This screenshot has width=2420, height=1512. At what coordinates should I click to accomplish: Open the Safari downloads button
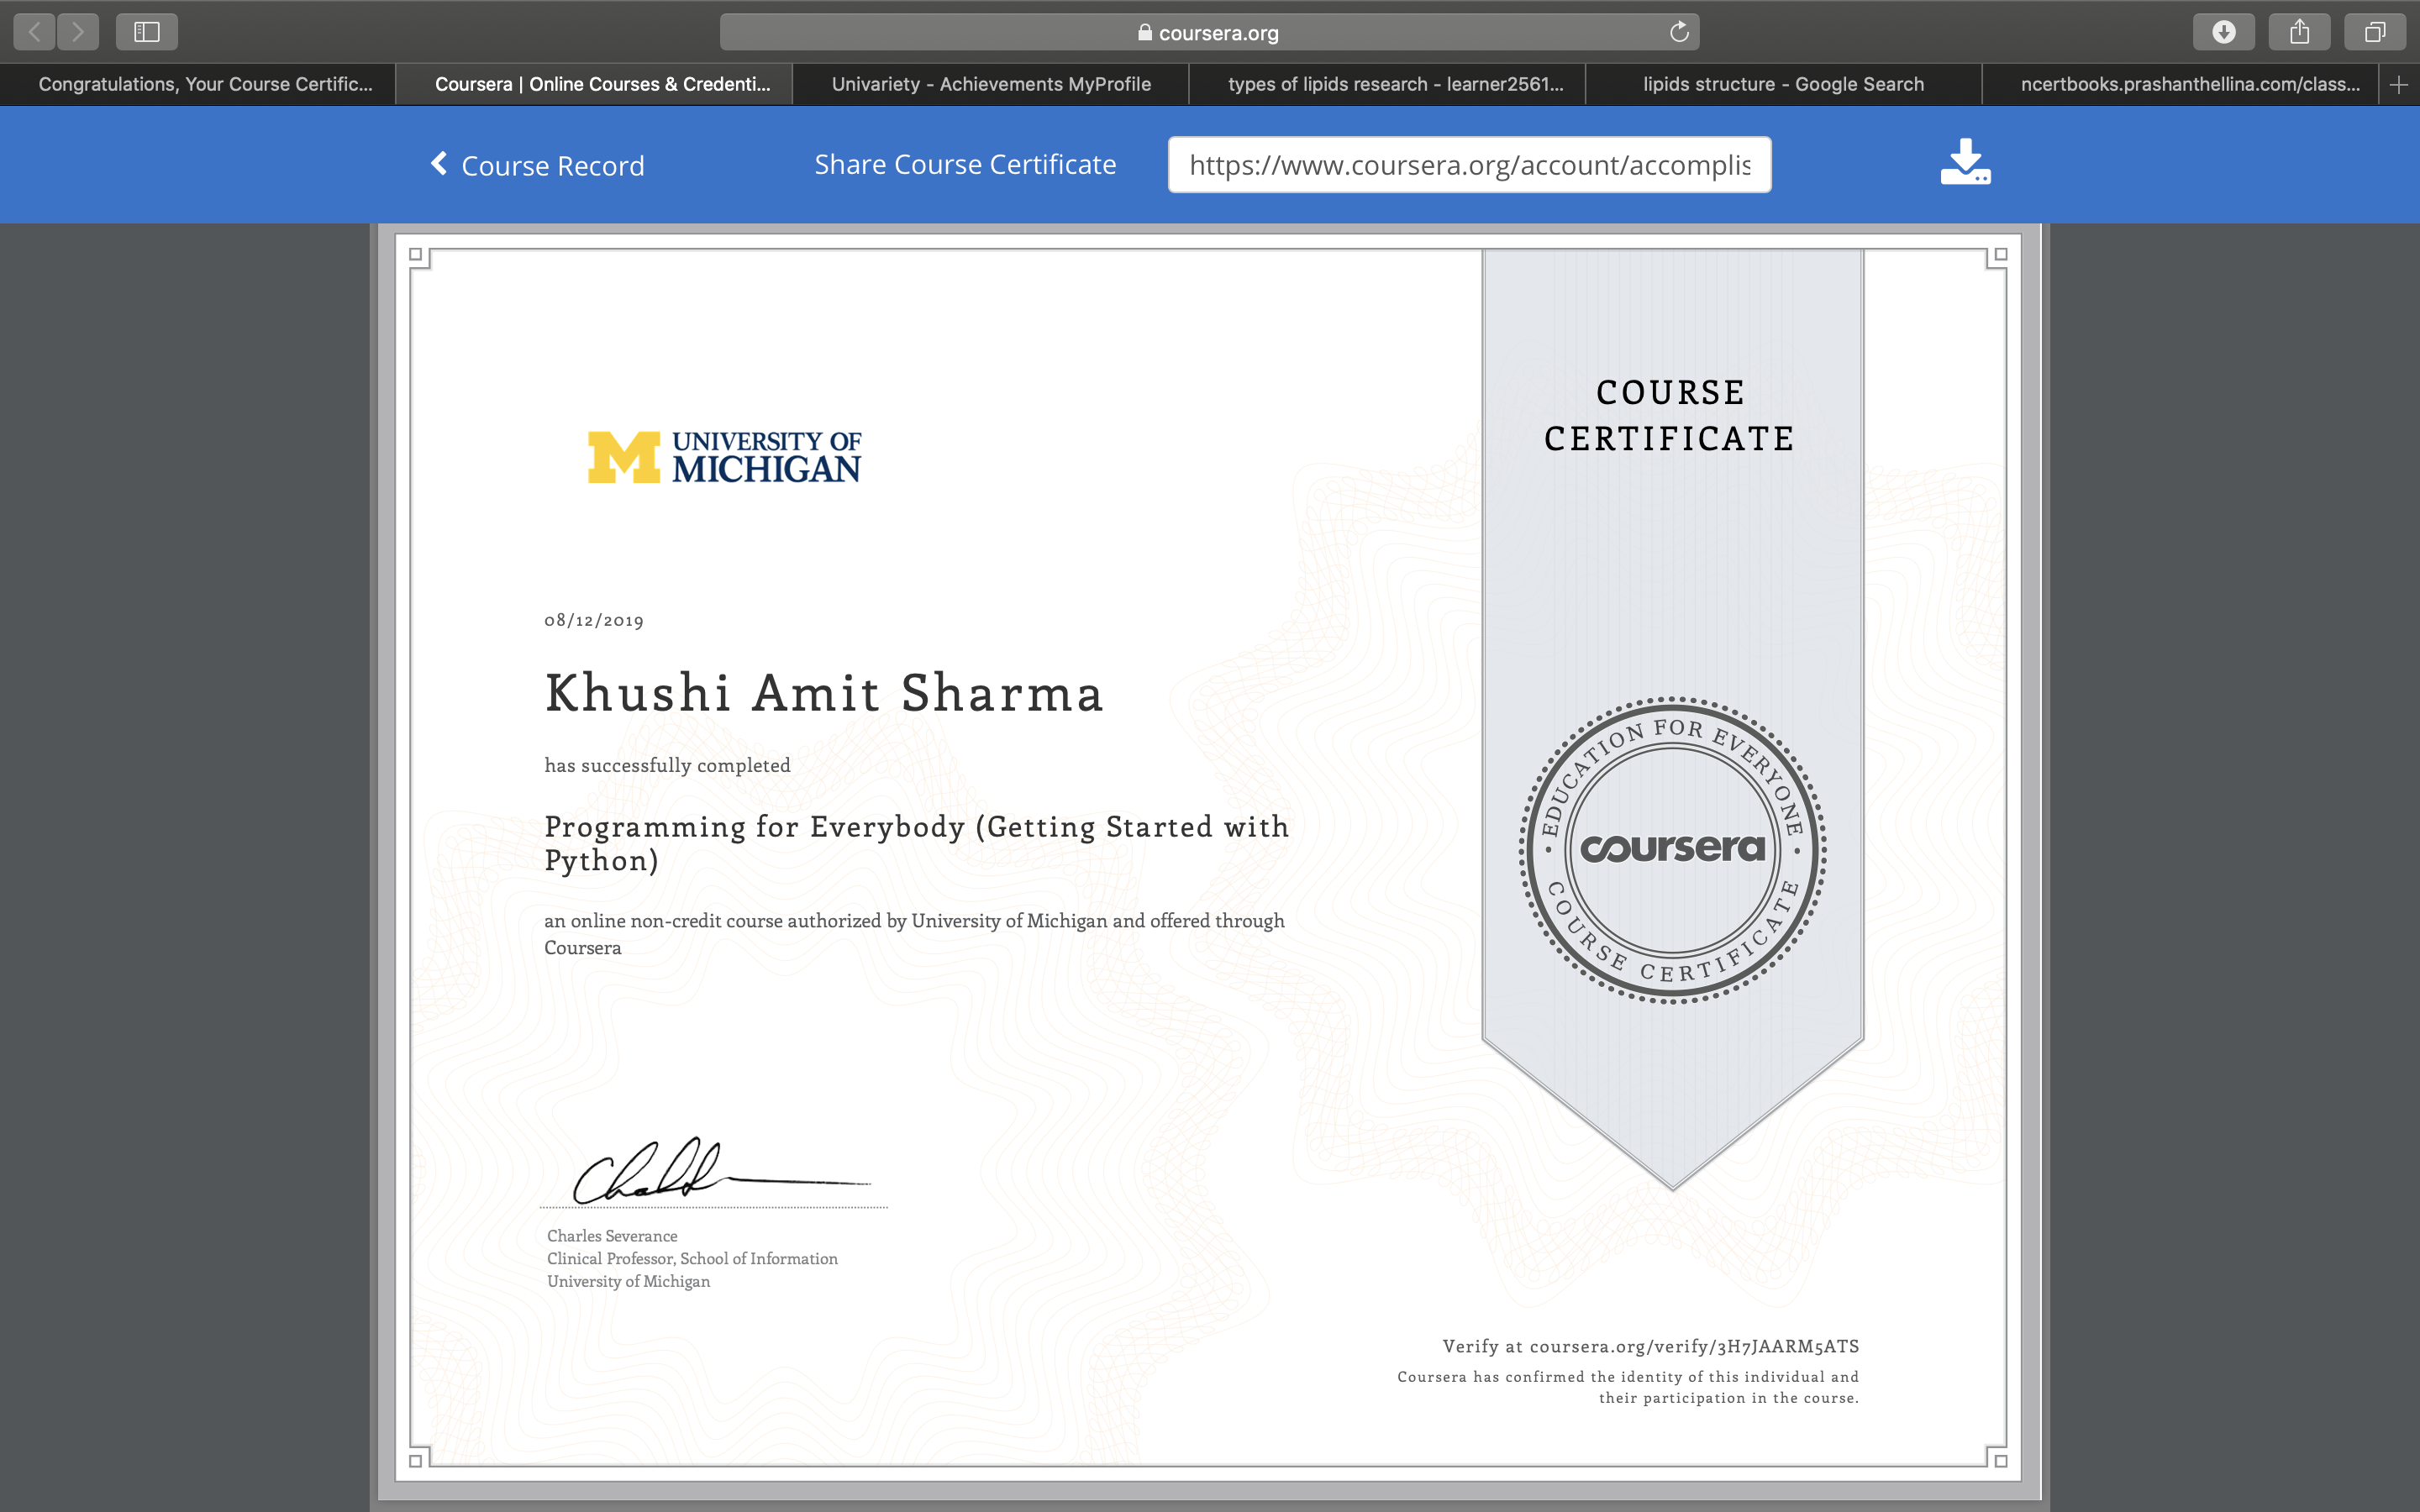pyautogui.click(x=2223, y=32)
